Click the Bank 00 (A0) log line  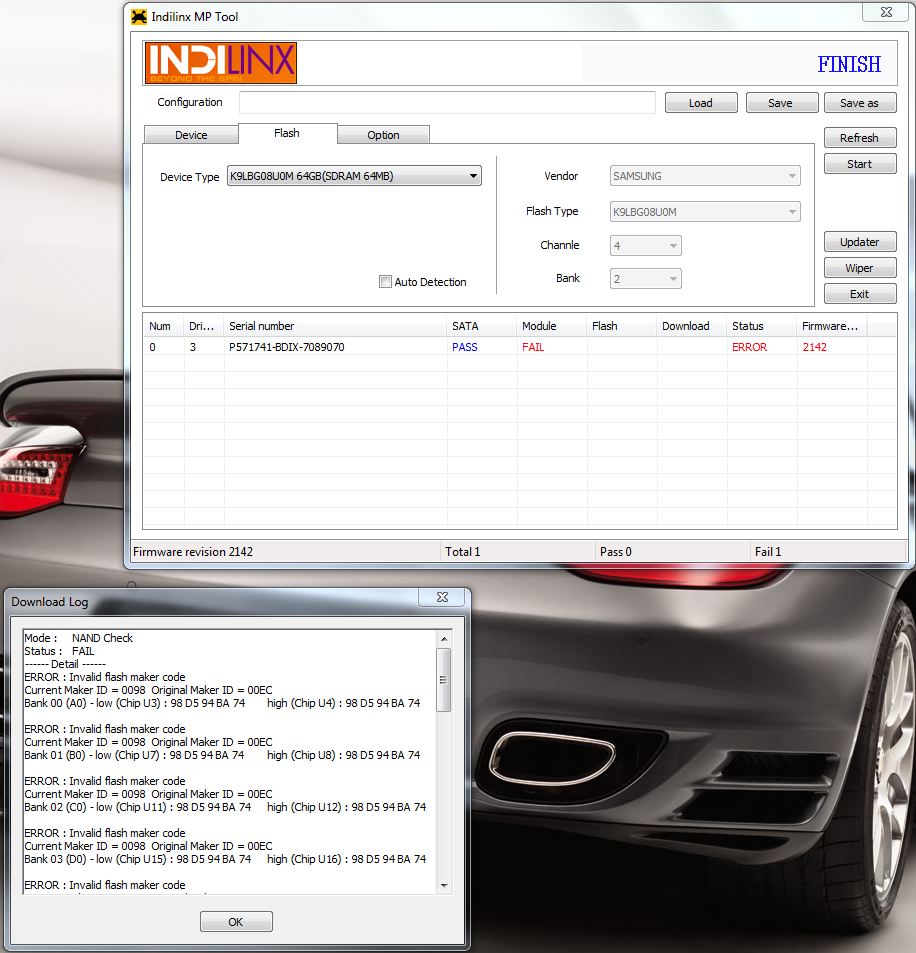pyautogui.click(x=222, y=703)
